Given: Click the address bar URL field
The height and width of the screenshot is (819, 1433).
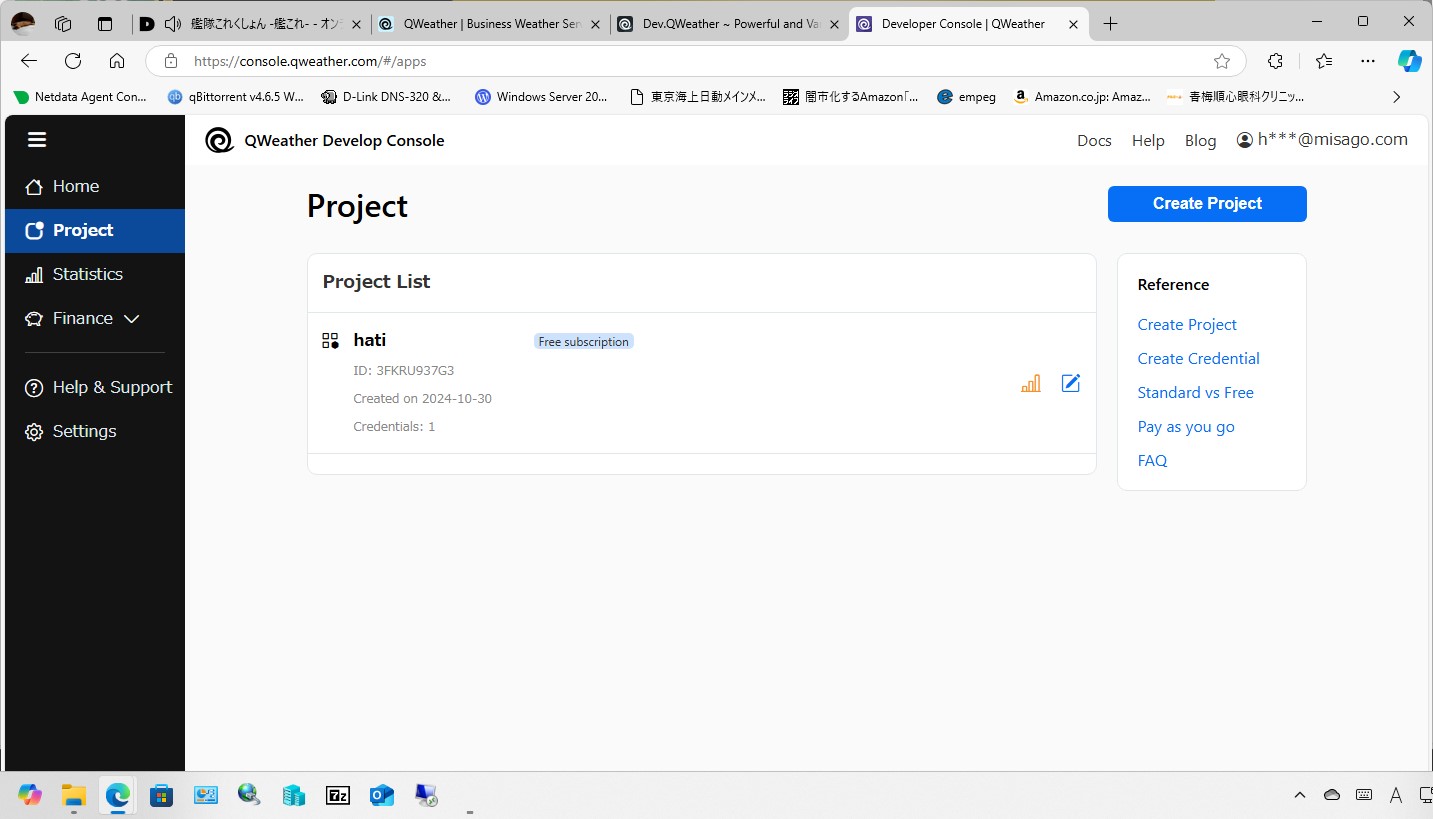Looking at the screenshot, I should coord(695,61).
